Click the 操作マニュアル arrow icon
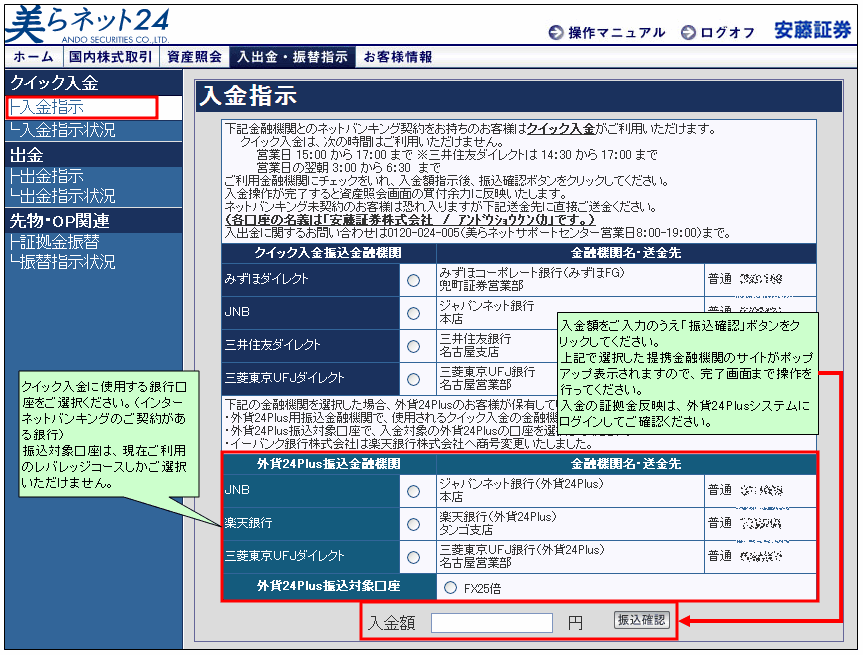 pos(556,32)
